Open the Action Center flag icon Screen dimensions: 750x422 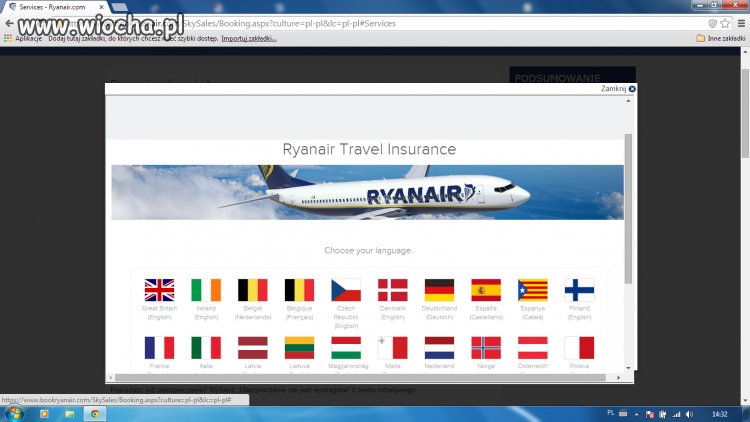tap(650, 414)
